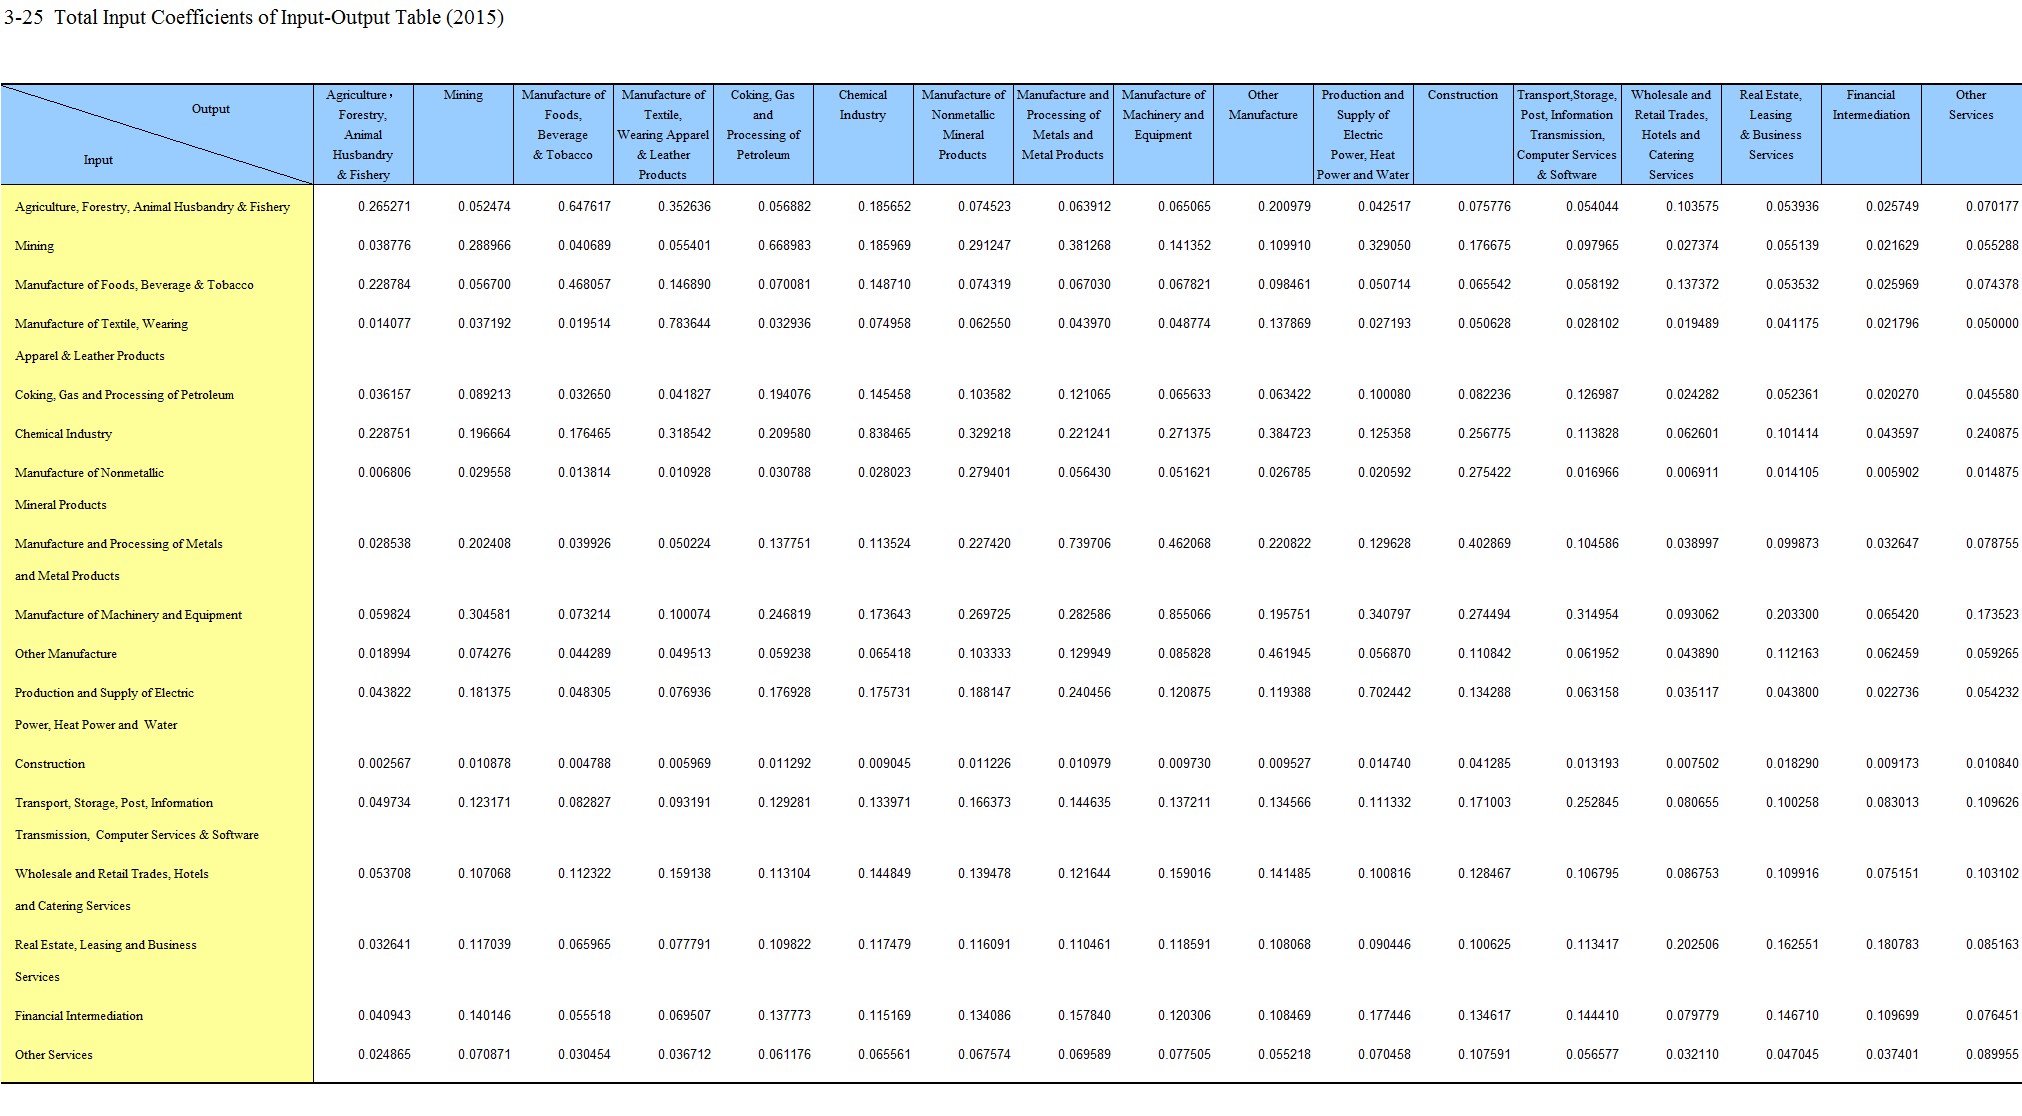Click cell value 0.070177

tap(1992, 207)
